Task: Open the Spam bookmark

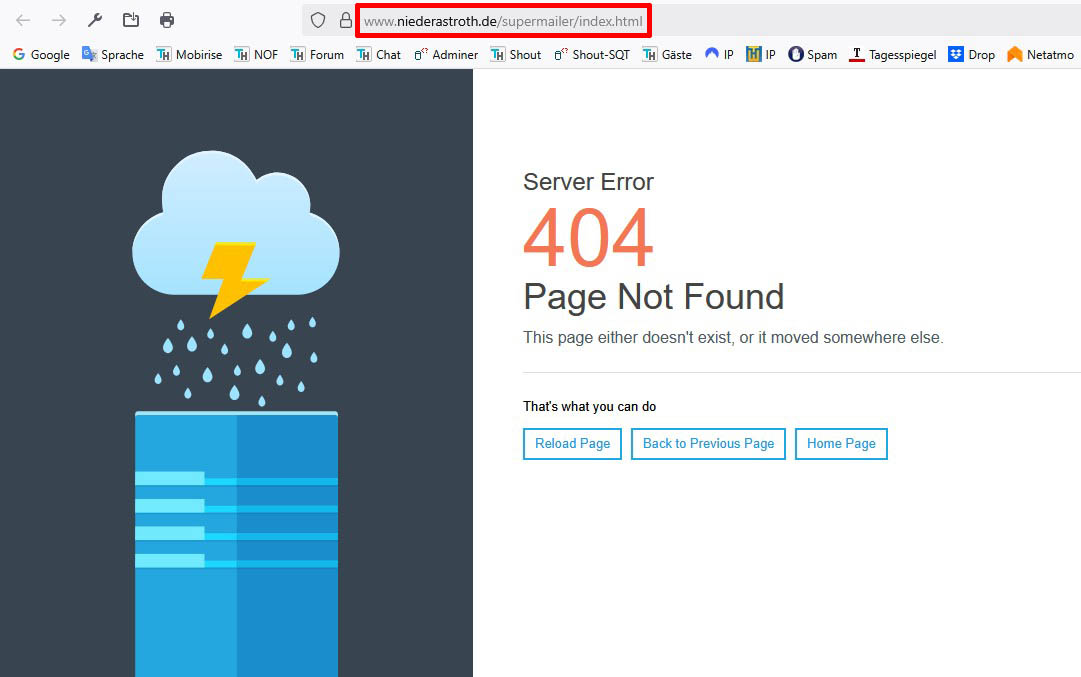Action: (x=812, y=55)
